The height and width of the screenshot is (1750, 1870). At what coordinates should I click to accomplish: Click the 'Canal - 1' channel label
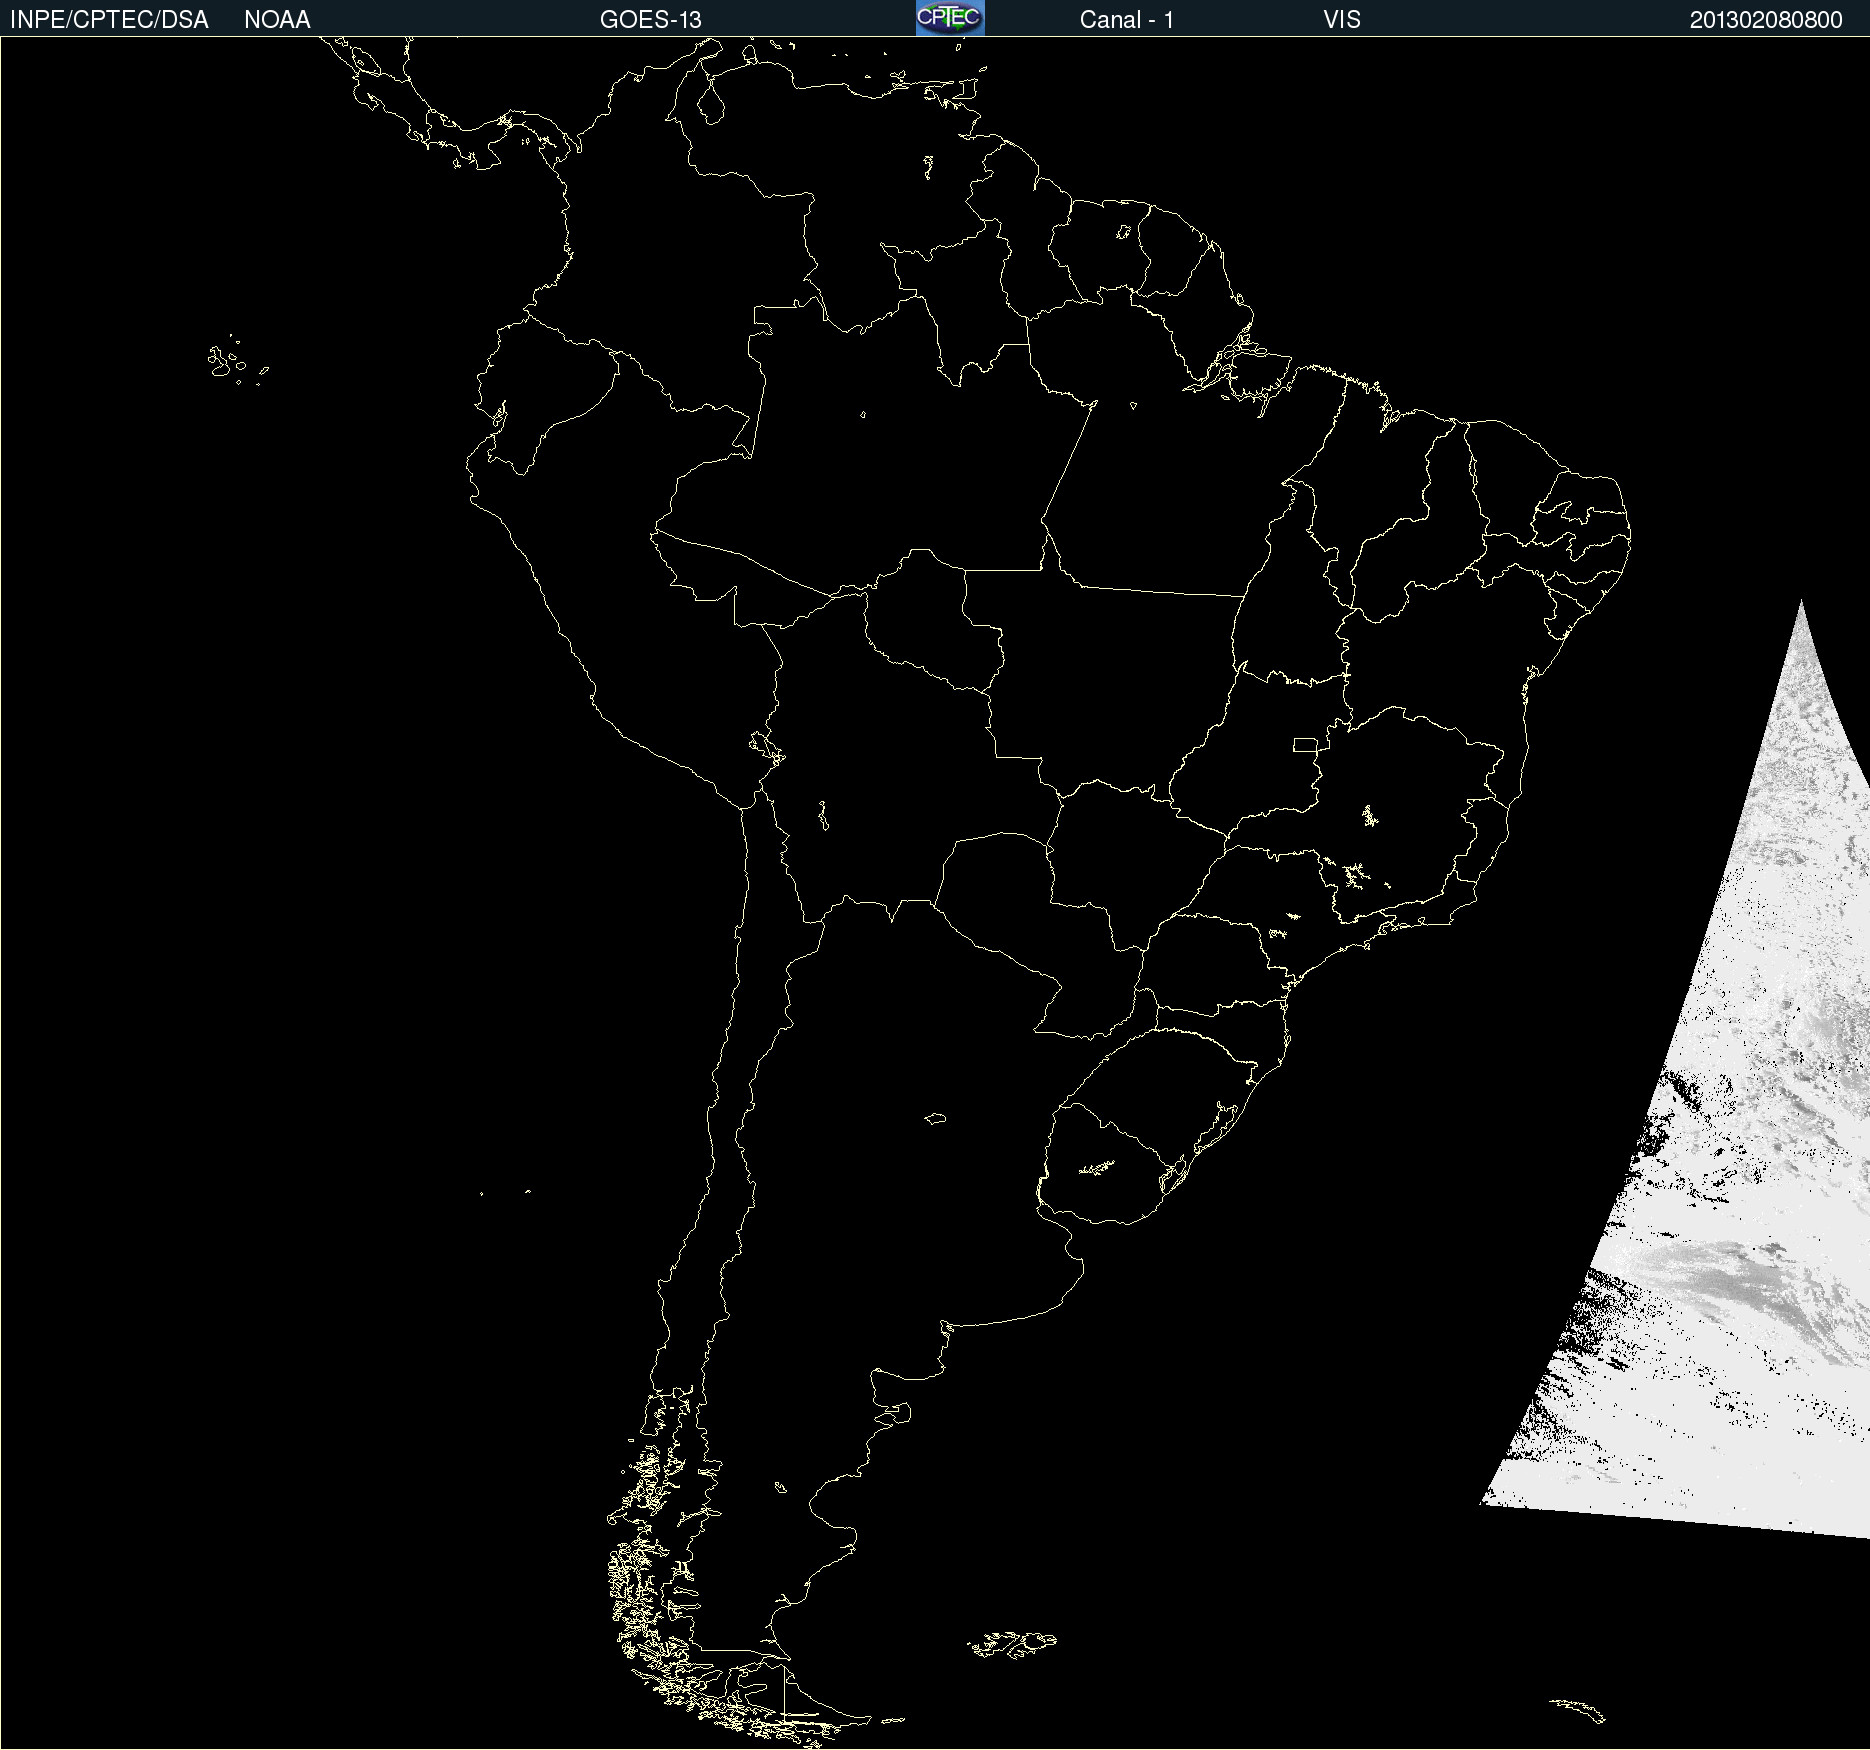pos(1126,20)
